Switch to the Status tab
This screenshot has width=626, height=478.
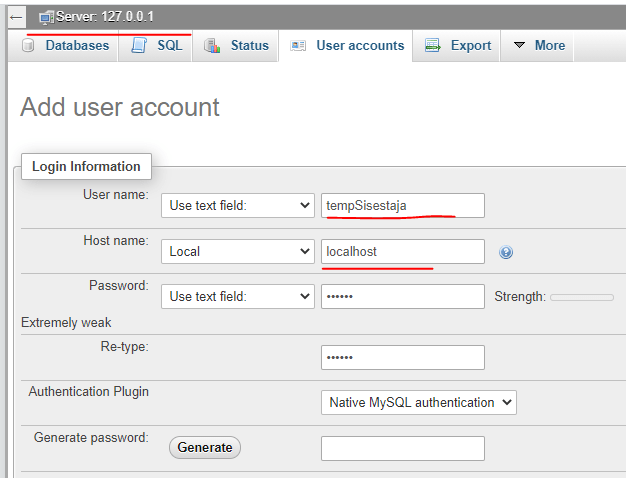click(x=248, y=46)
